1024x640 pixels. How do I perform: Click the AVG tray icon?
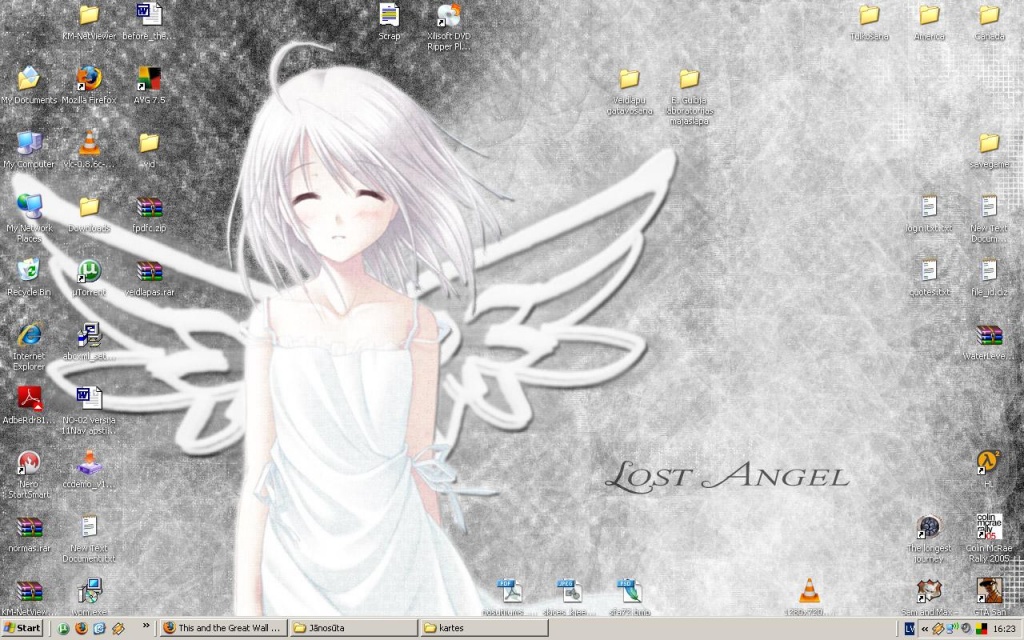[x=981, y=628]
